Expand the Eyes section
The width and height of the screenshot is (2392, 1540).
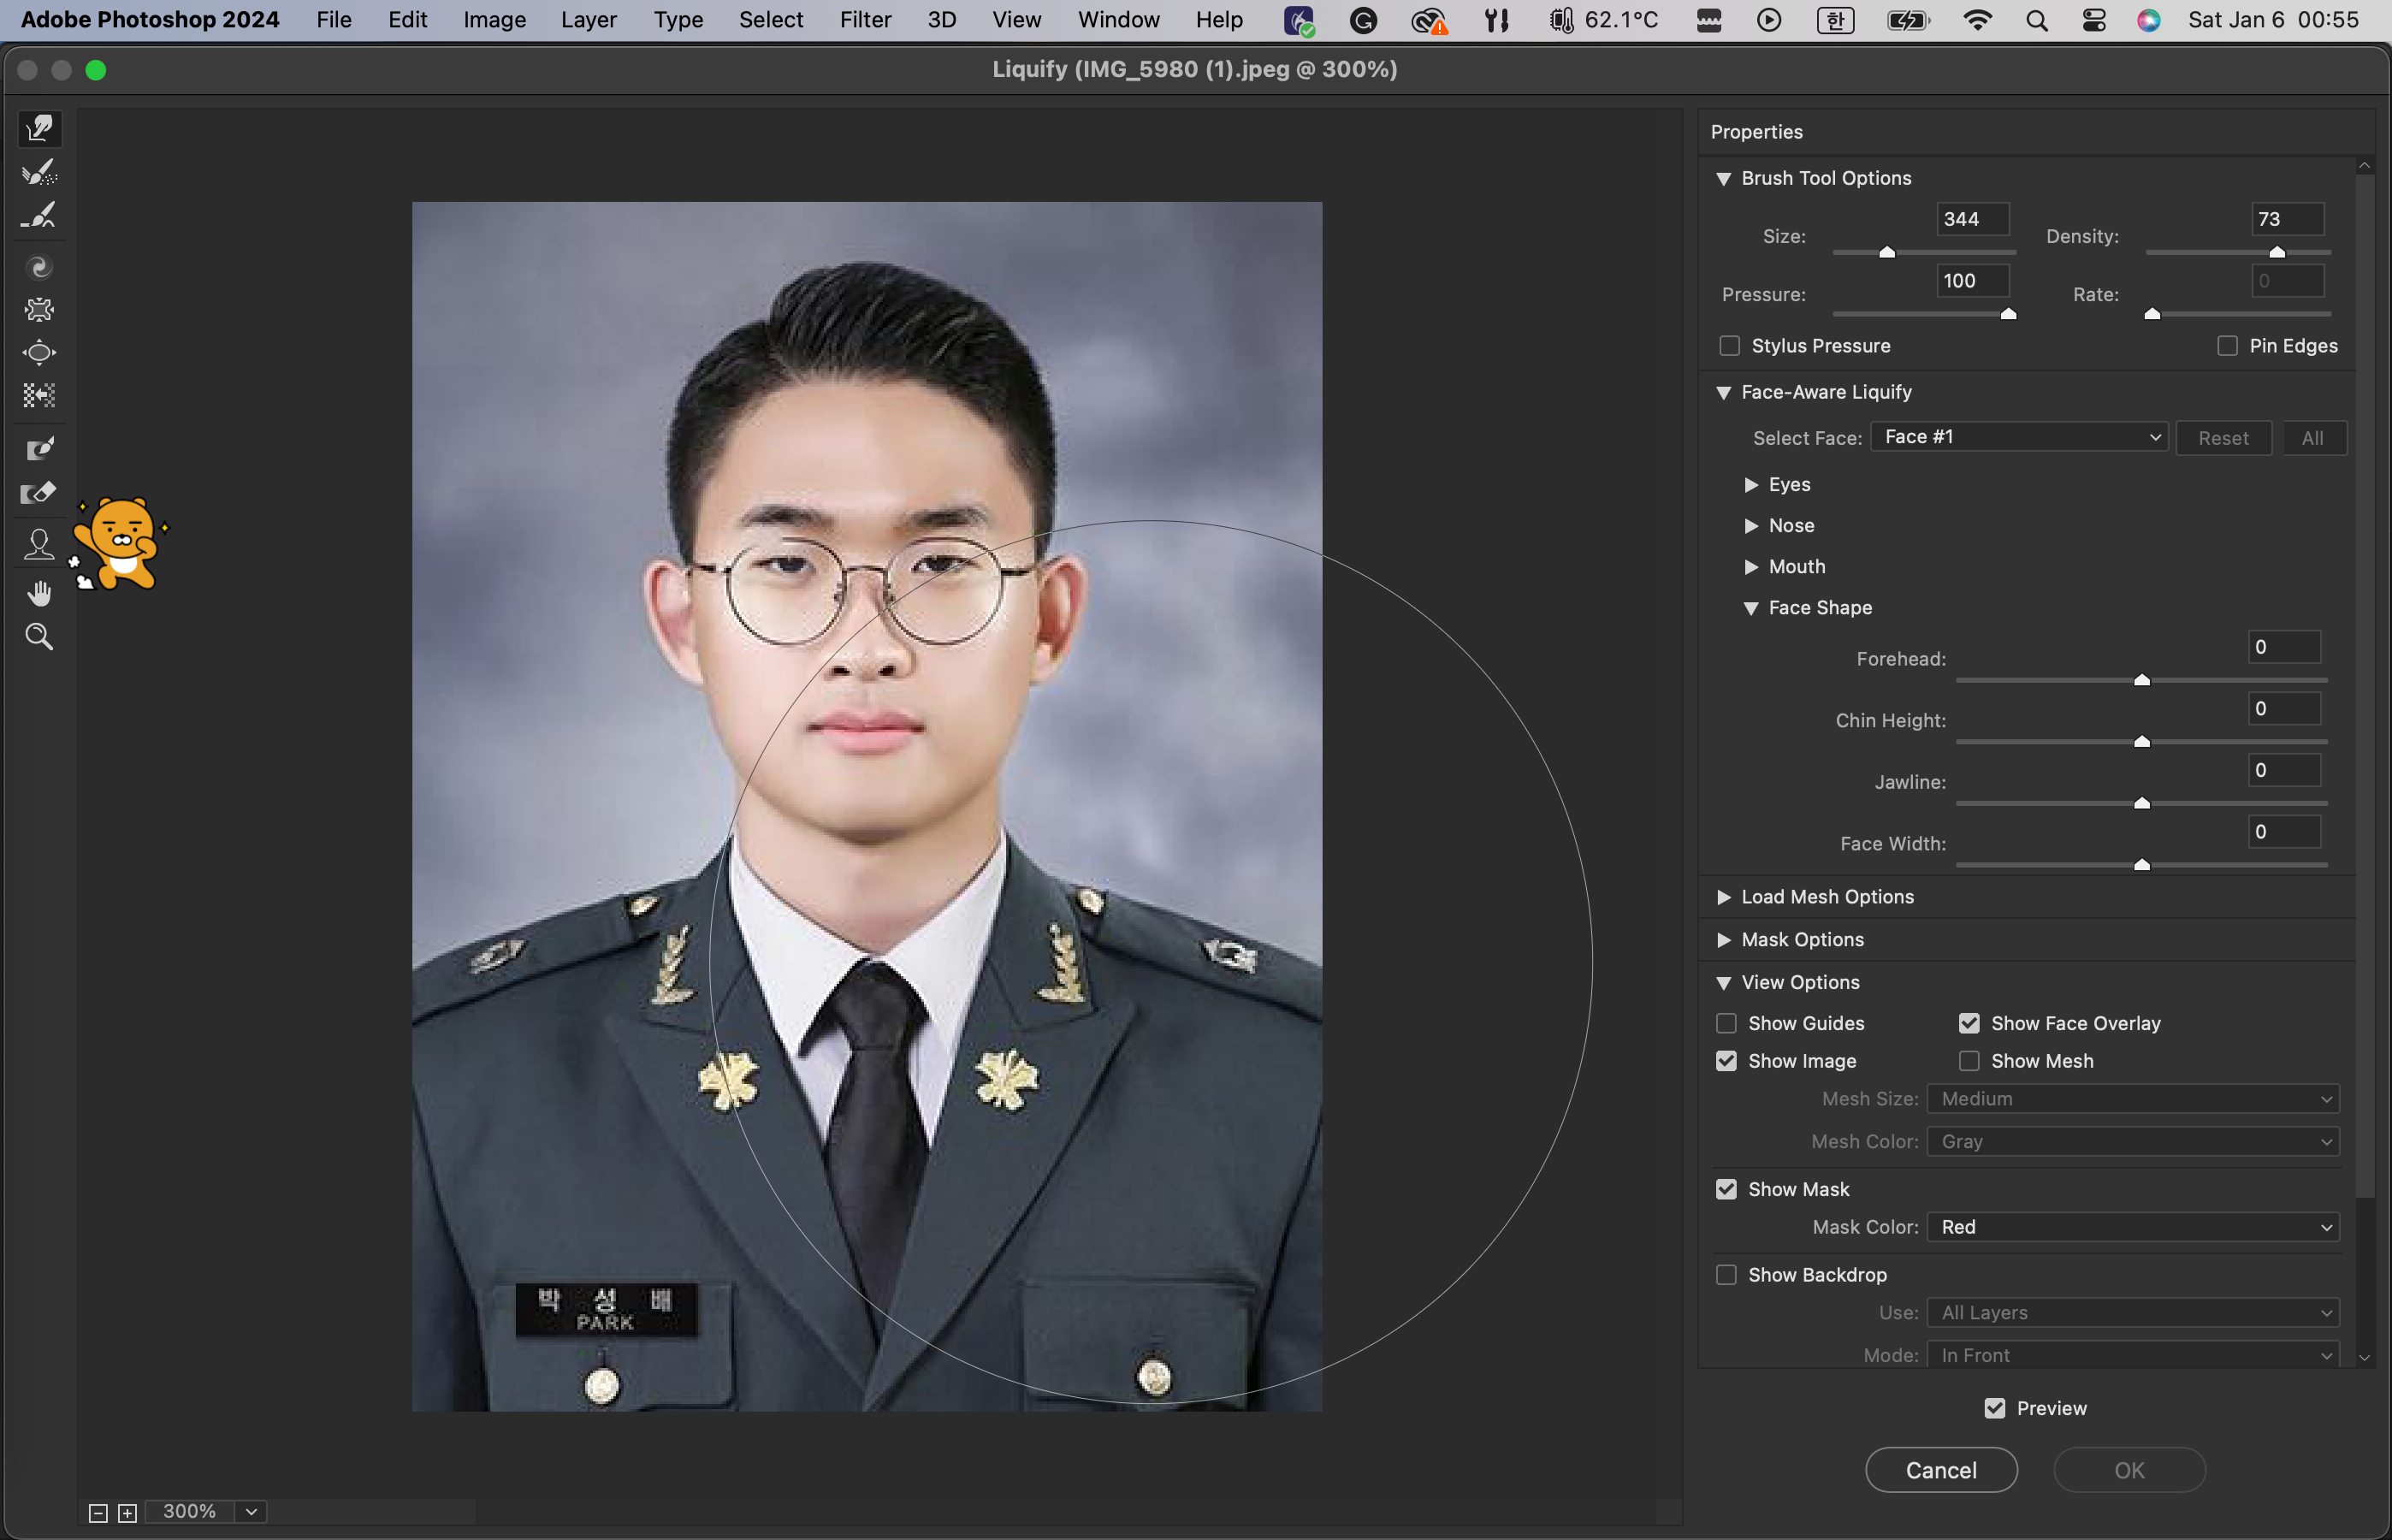click(1751, 484)
